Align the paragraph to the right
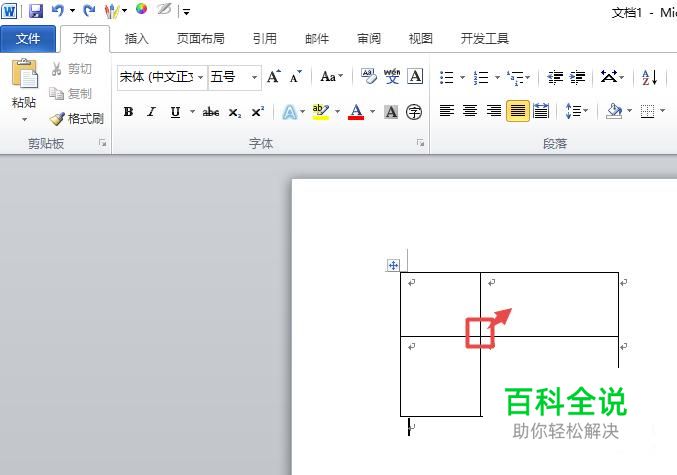 coord(494,111)
